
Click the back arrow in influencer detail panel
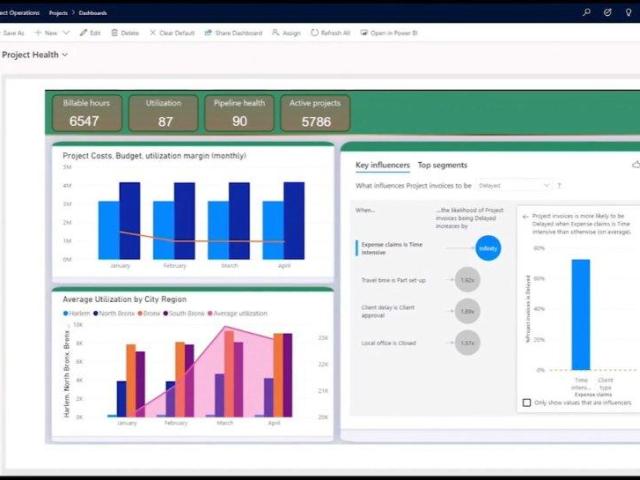[525, 216]
